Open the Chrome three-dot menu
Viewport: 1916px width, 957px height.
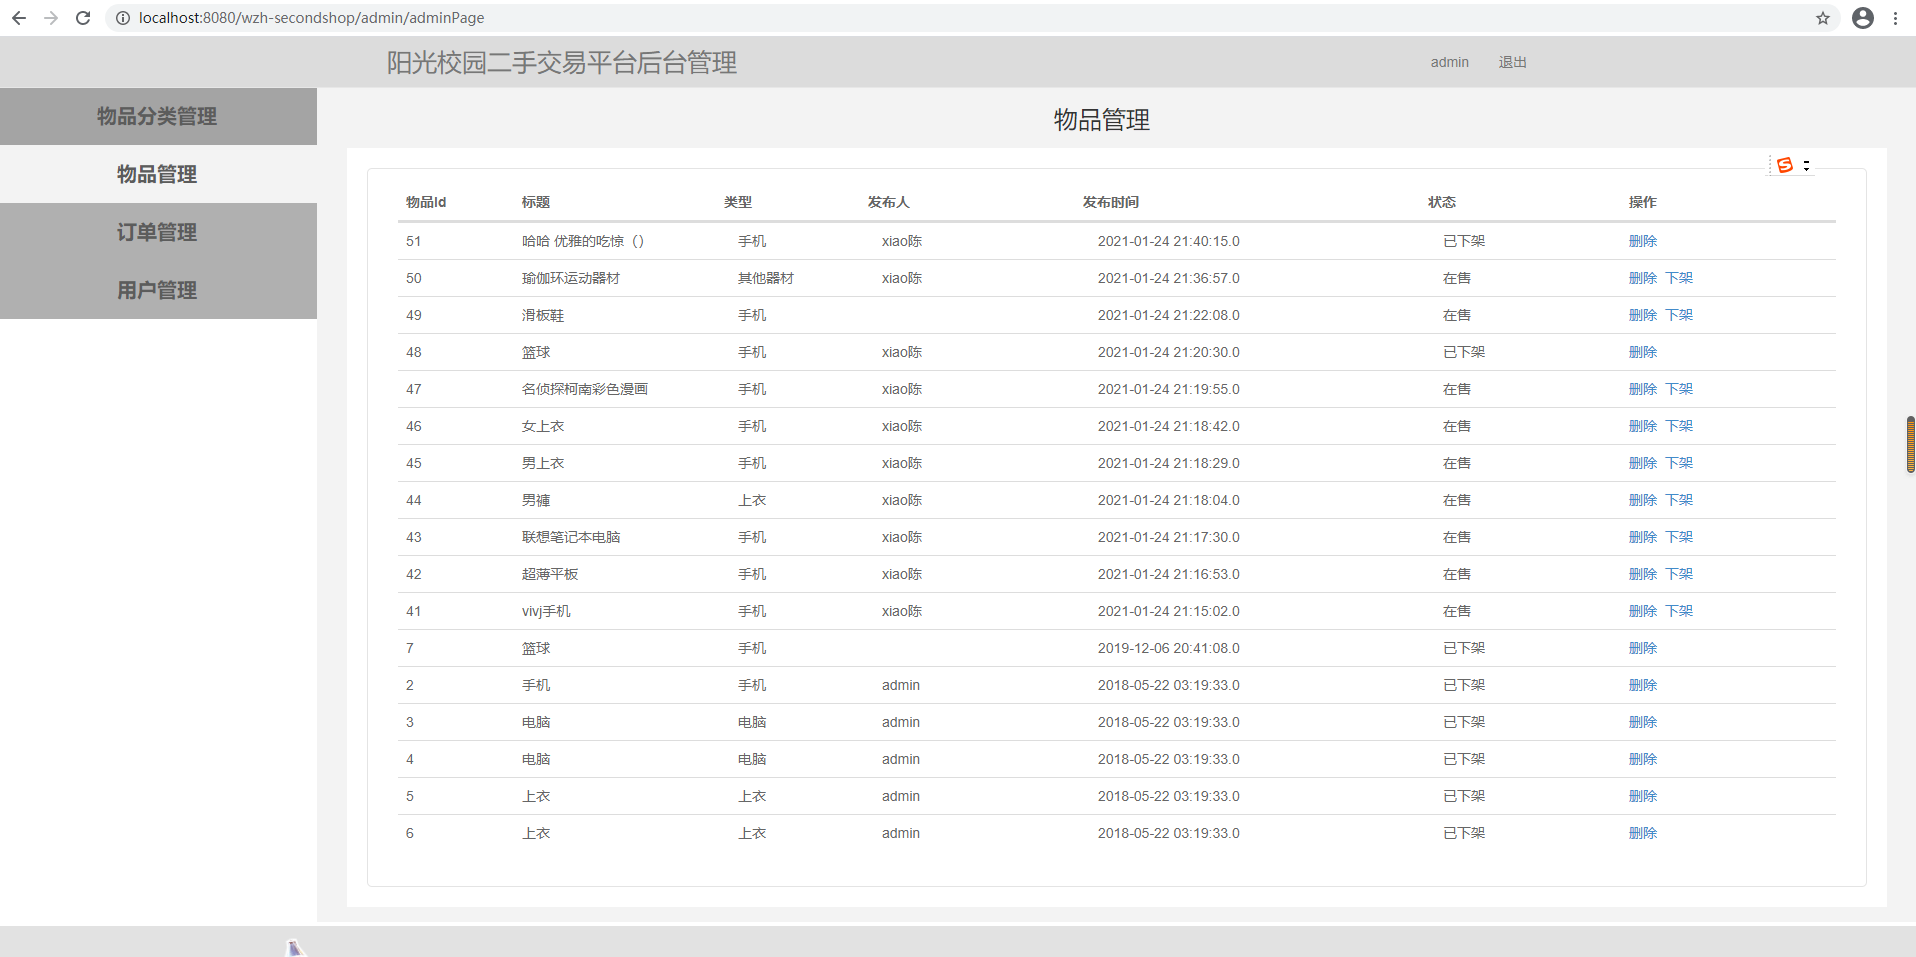tap(1895, 18)
